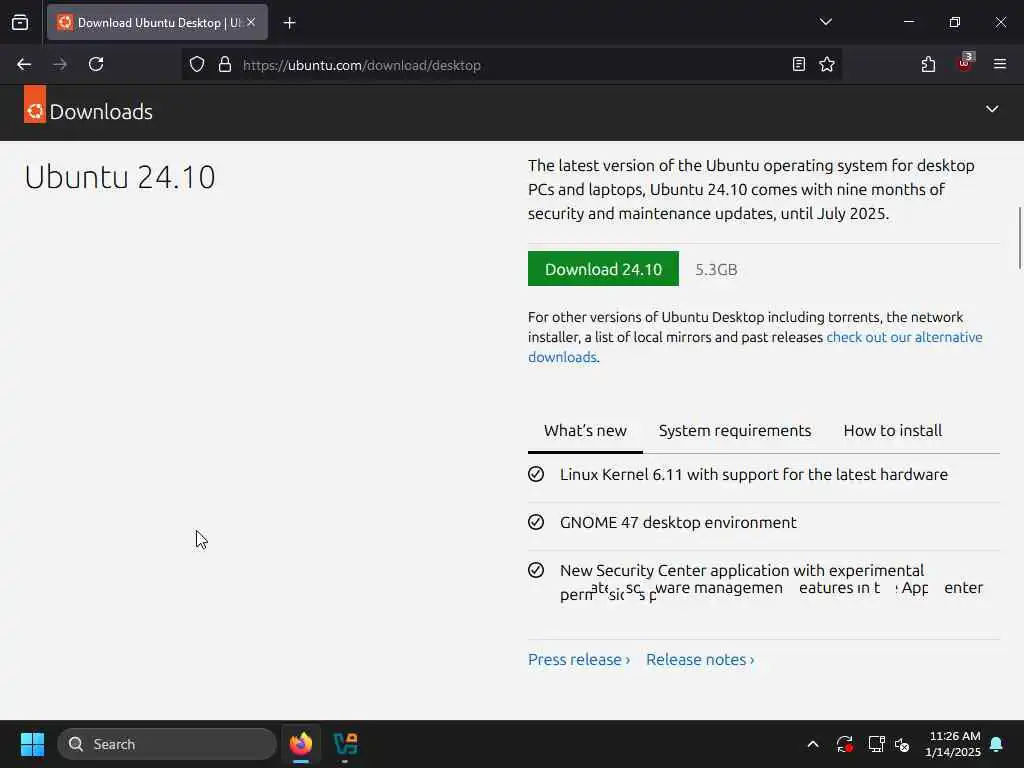Click the Ubuntu 24.10 heading
The height and width of the screenshot is (768, 1024).
coord(120,177)
